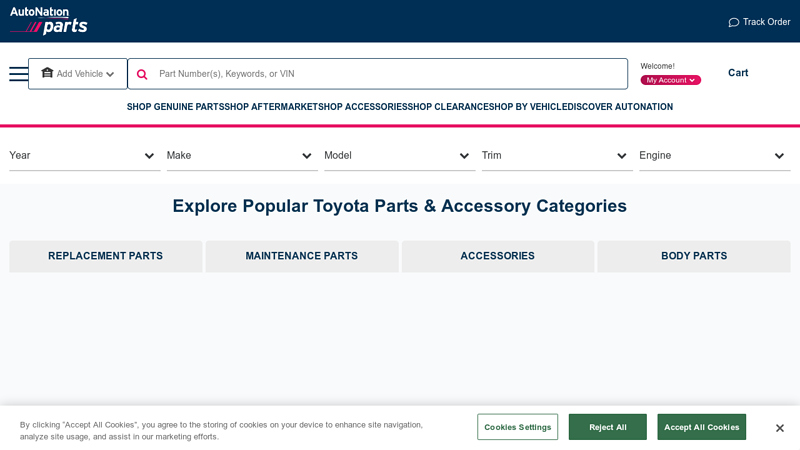
Task: Click the Cookies Settings button
Action: point(517,427)
